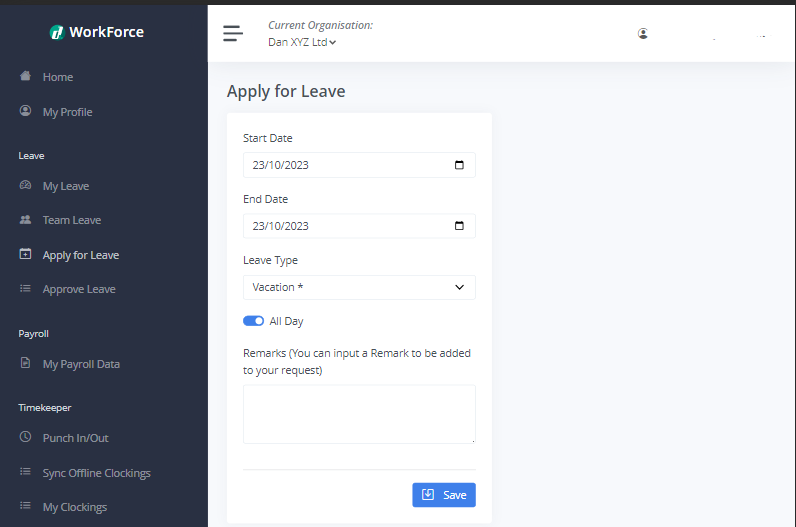Toggle the All Day switch
Screen dimensions: 796x527
pyautogui.click(x=253, y=321)
